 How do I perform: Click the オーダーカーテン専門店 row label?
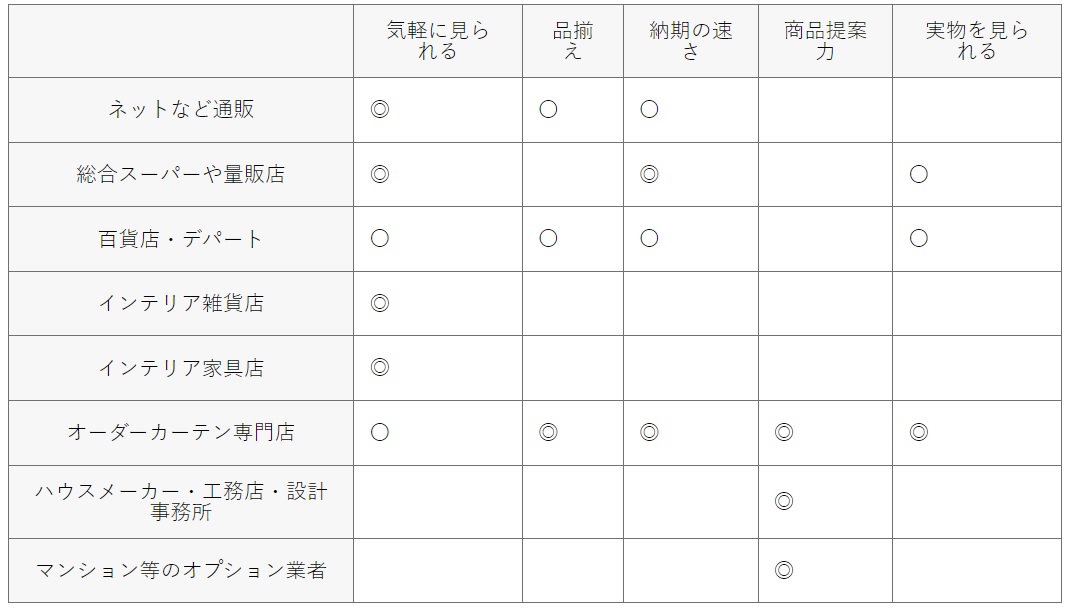[x=181, y=432]
